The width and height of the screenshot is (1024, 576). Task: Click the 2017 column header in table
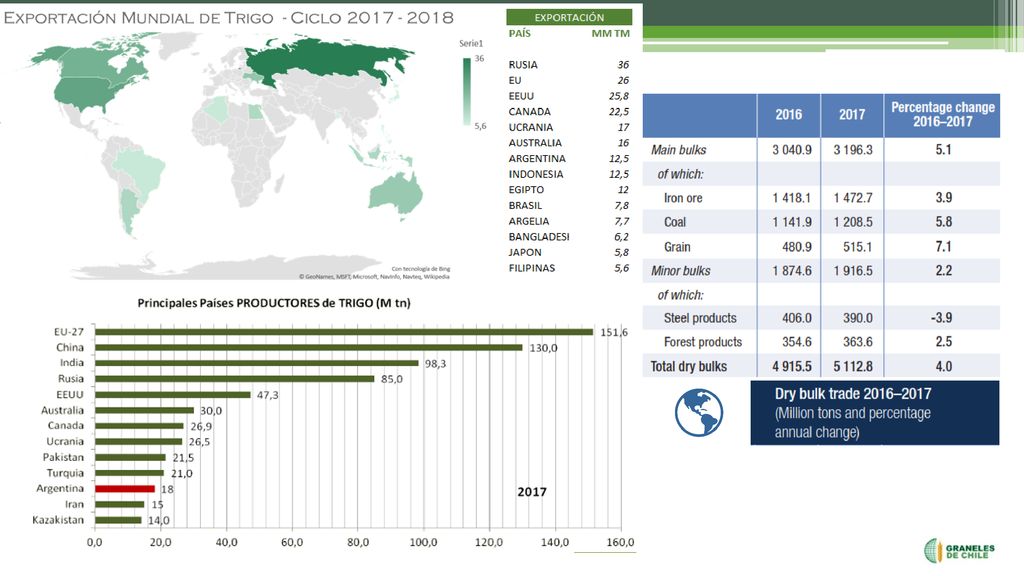point(852,115)
